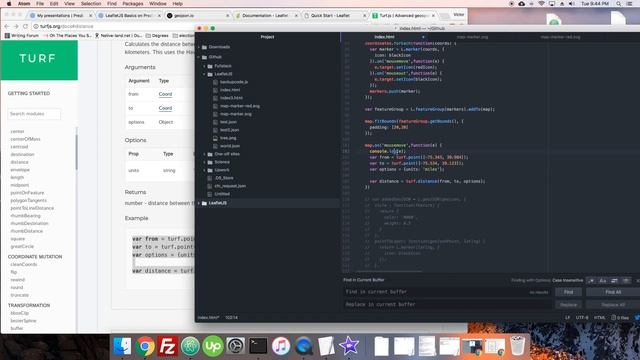The width and height of the screenshot is (640, 360).
Task: Launch iTunes from the Dock
Action: click(281, 346)
